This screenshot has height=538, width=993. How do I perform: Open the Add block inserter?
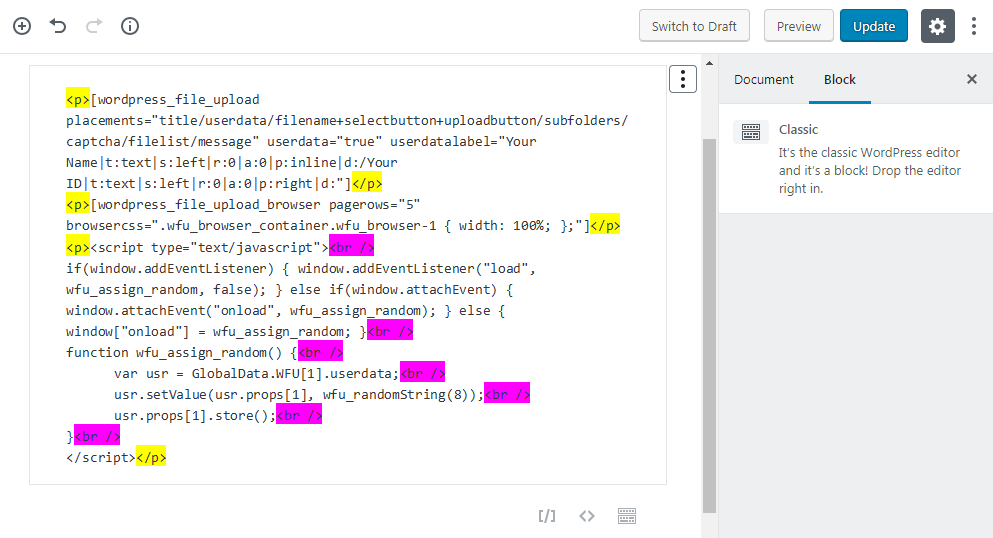point(22,26)
